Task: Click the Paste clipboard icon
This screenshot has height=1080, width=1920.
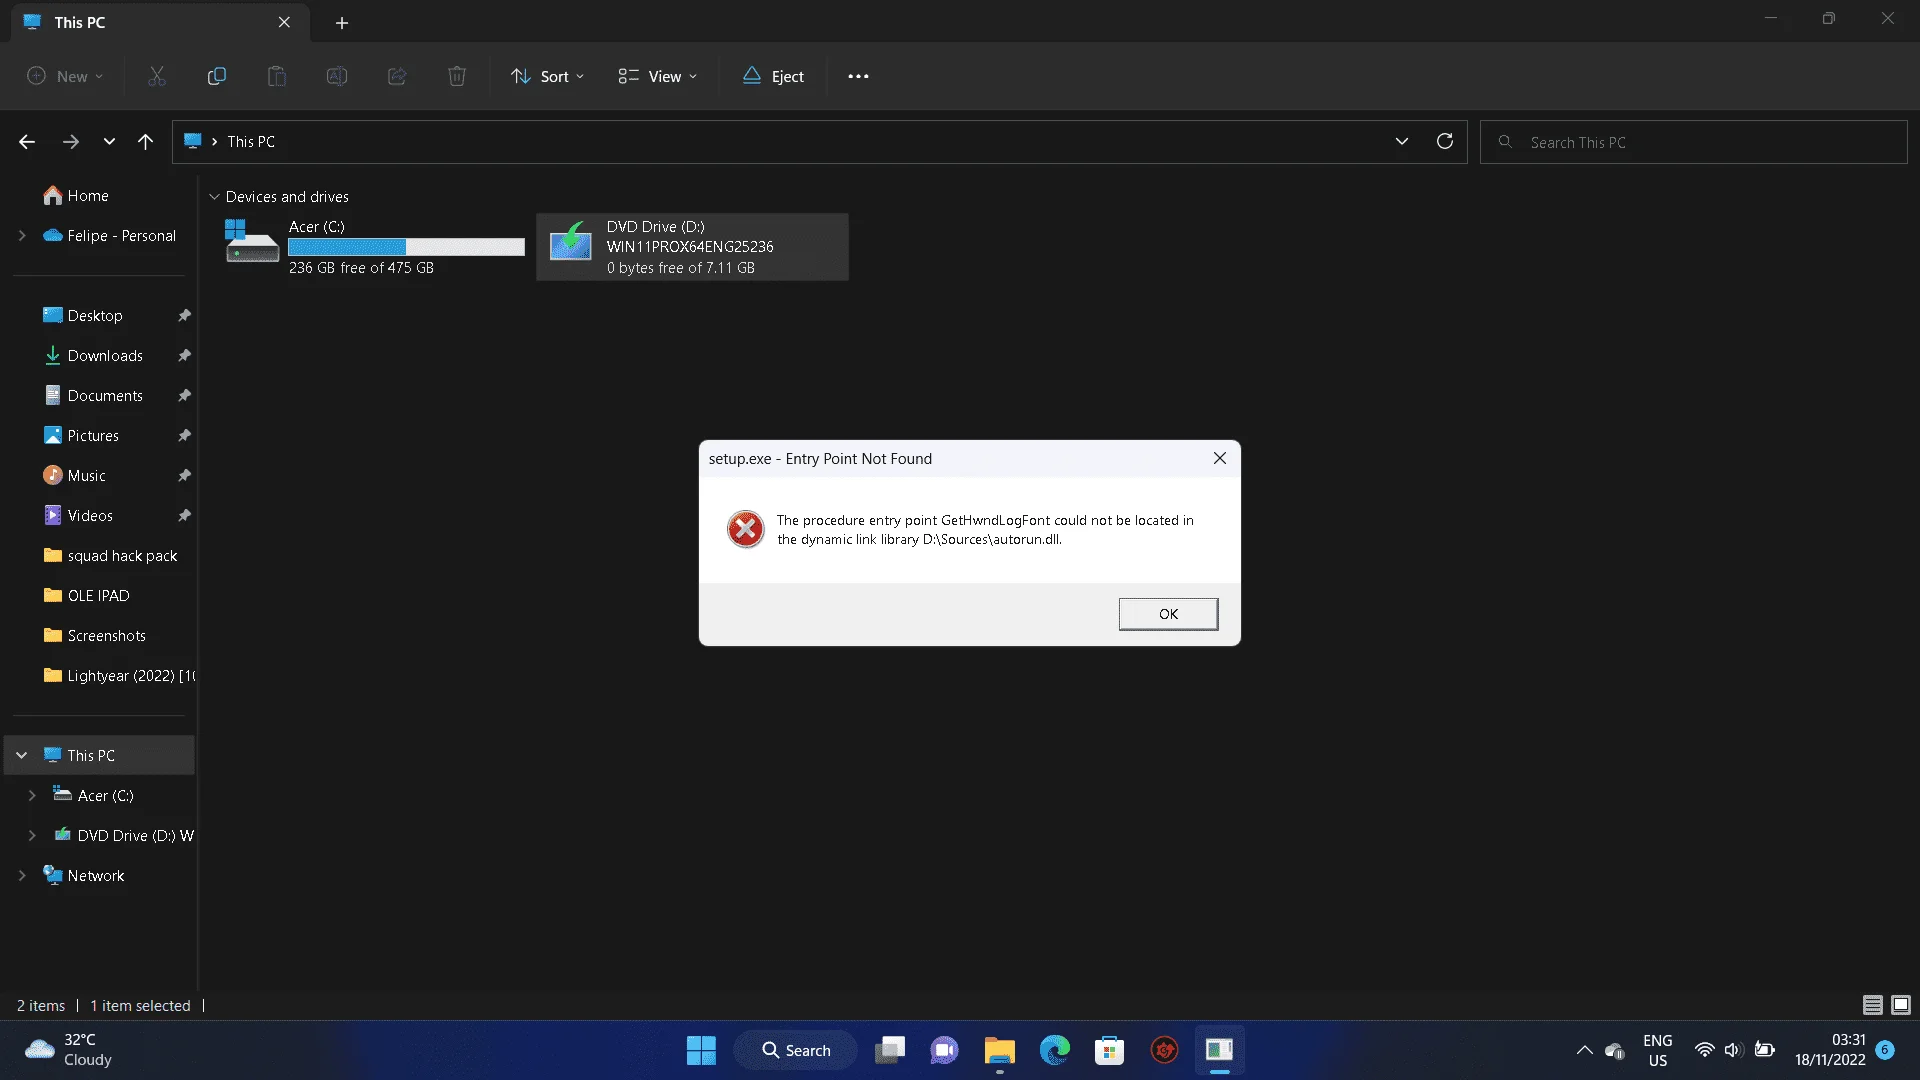Action: [x=276, y=76]
